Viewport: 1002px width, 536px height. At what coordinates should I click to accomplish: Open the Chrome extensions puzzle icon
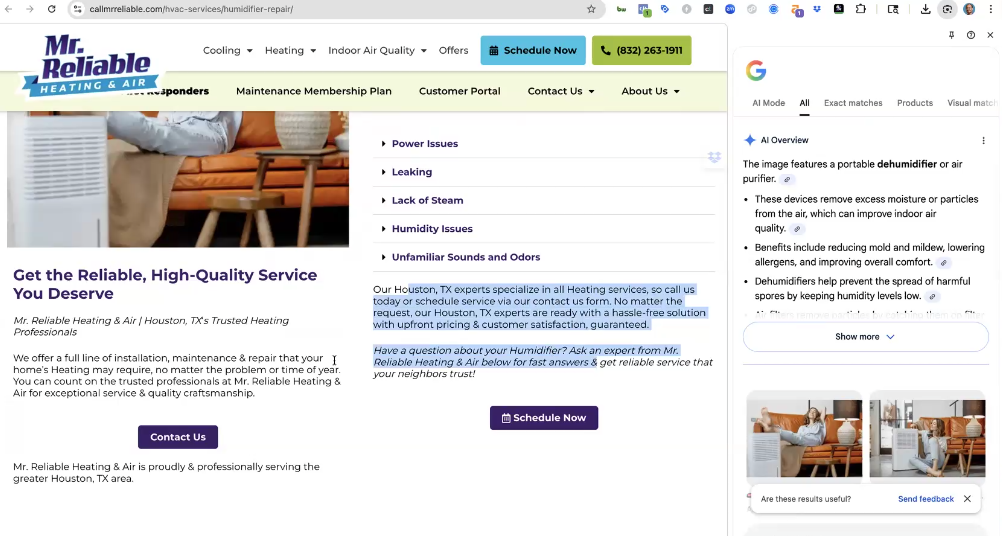(x=860, y=9)
